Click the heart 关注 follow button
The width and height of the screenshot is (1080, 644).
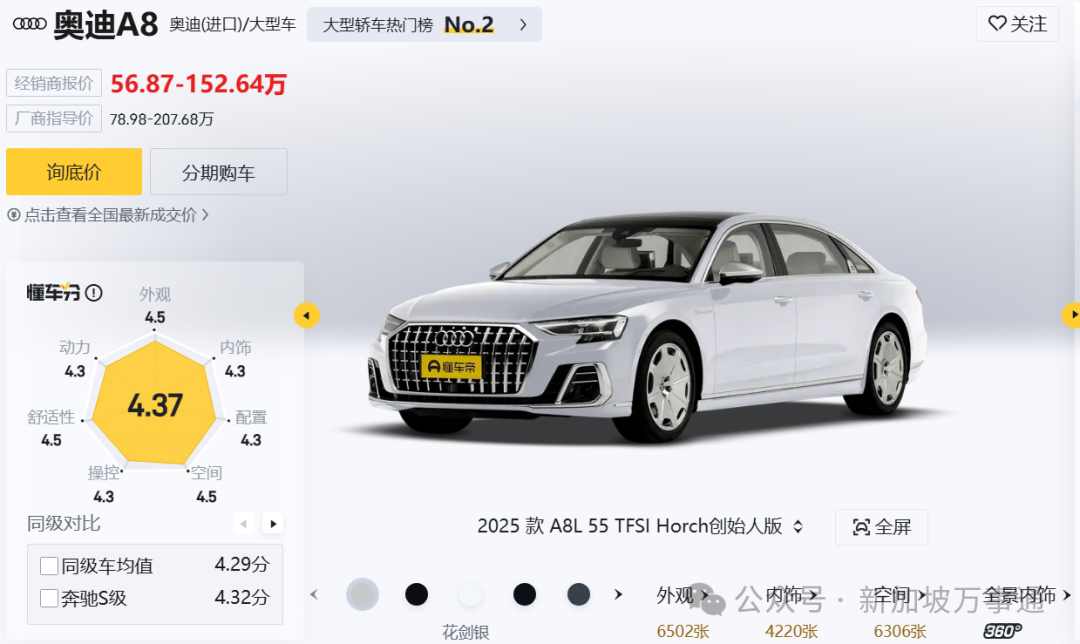click(x=1017, y=24)
